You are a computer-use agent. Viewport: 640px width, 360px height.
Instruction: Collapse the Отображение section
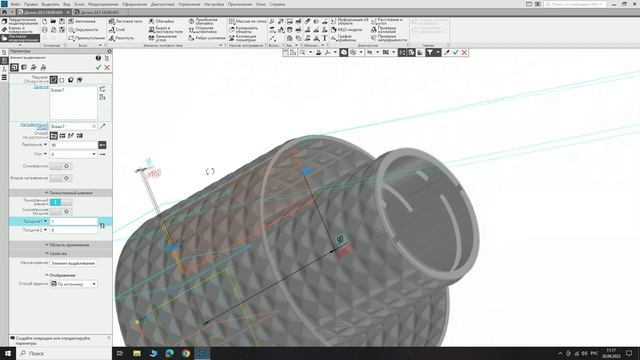[60, 276]
